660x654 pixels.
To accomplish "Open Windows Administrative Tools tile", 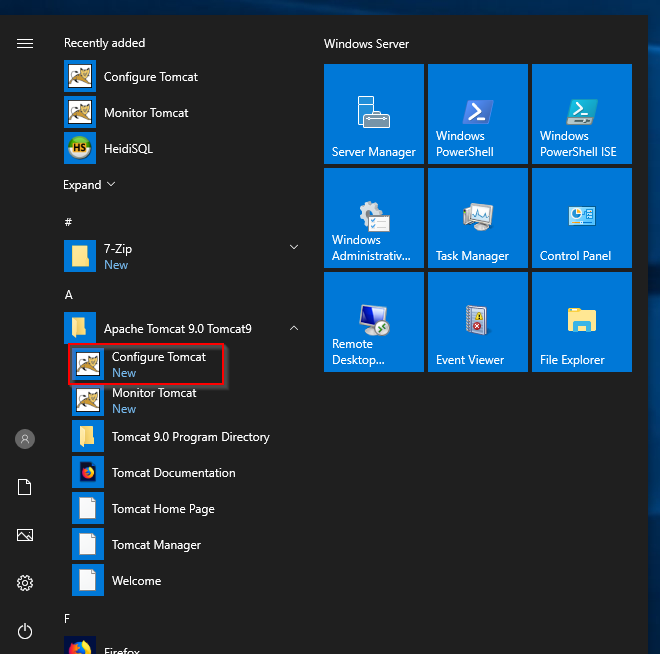I will pos(374,218).
